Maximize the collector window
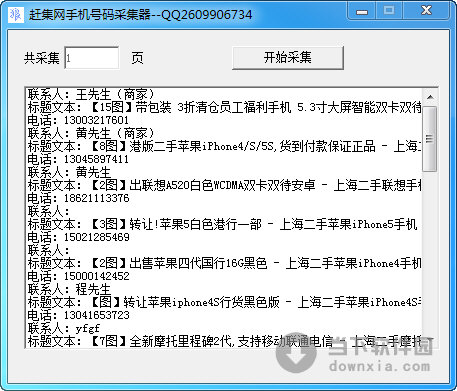The image size is (457, 391). tap(389, 11)
